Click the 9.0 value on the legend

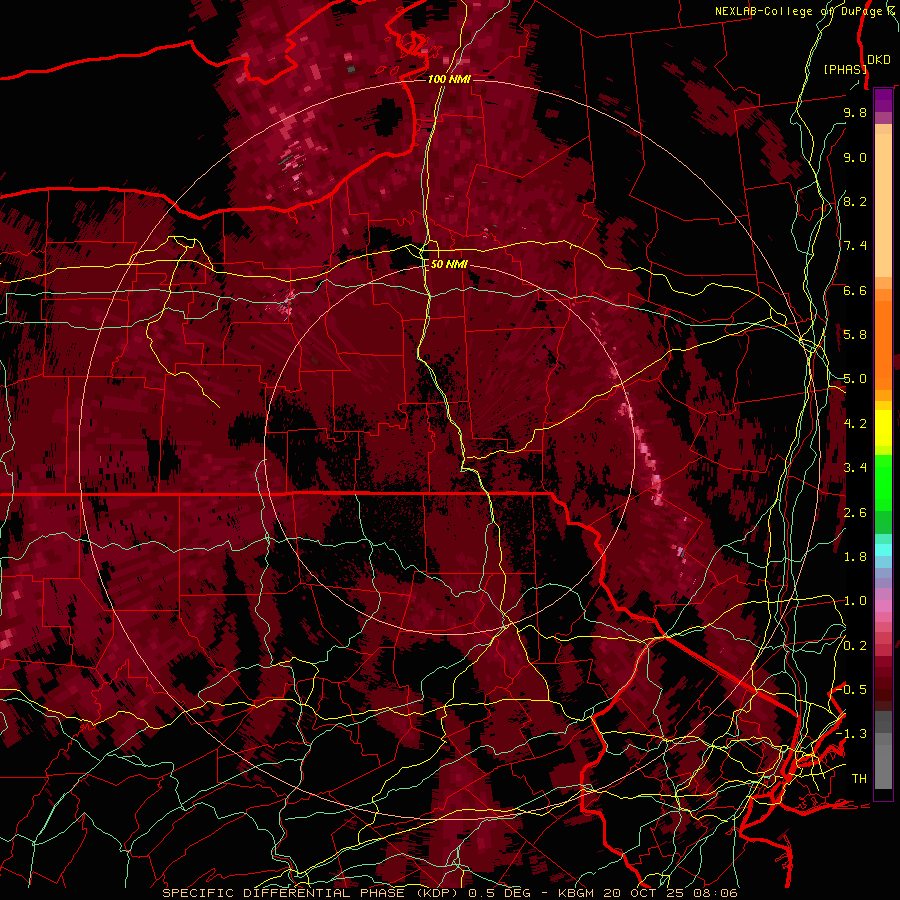click(855, 157)
